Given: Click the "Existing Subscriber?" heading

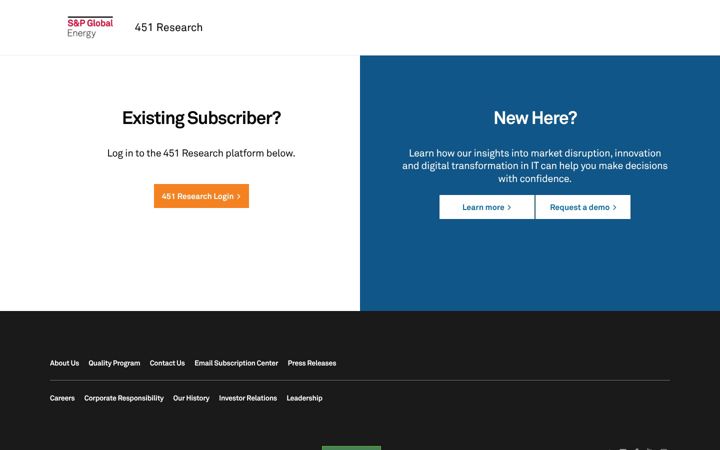Looking at the screenshot, I should coord(202,118).
